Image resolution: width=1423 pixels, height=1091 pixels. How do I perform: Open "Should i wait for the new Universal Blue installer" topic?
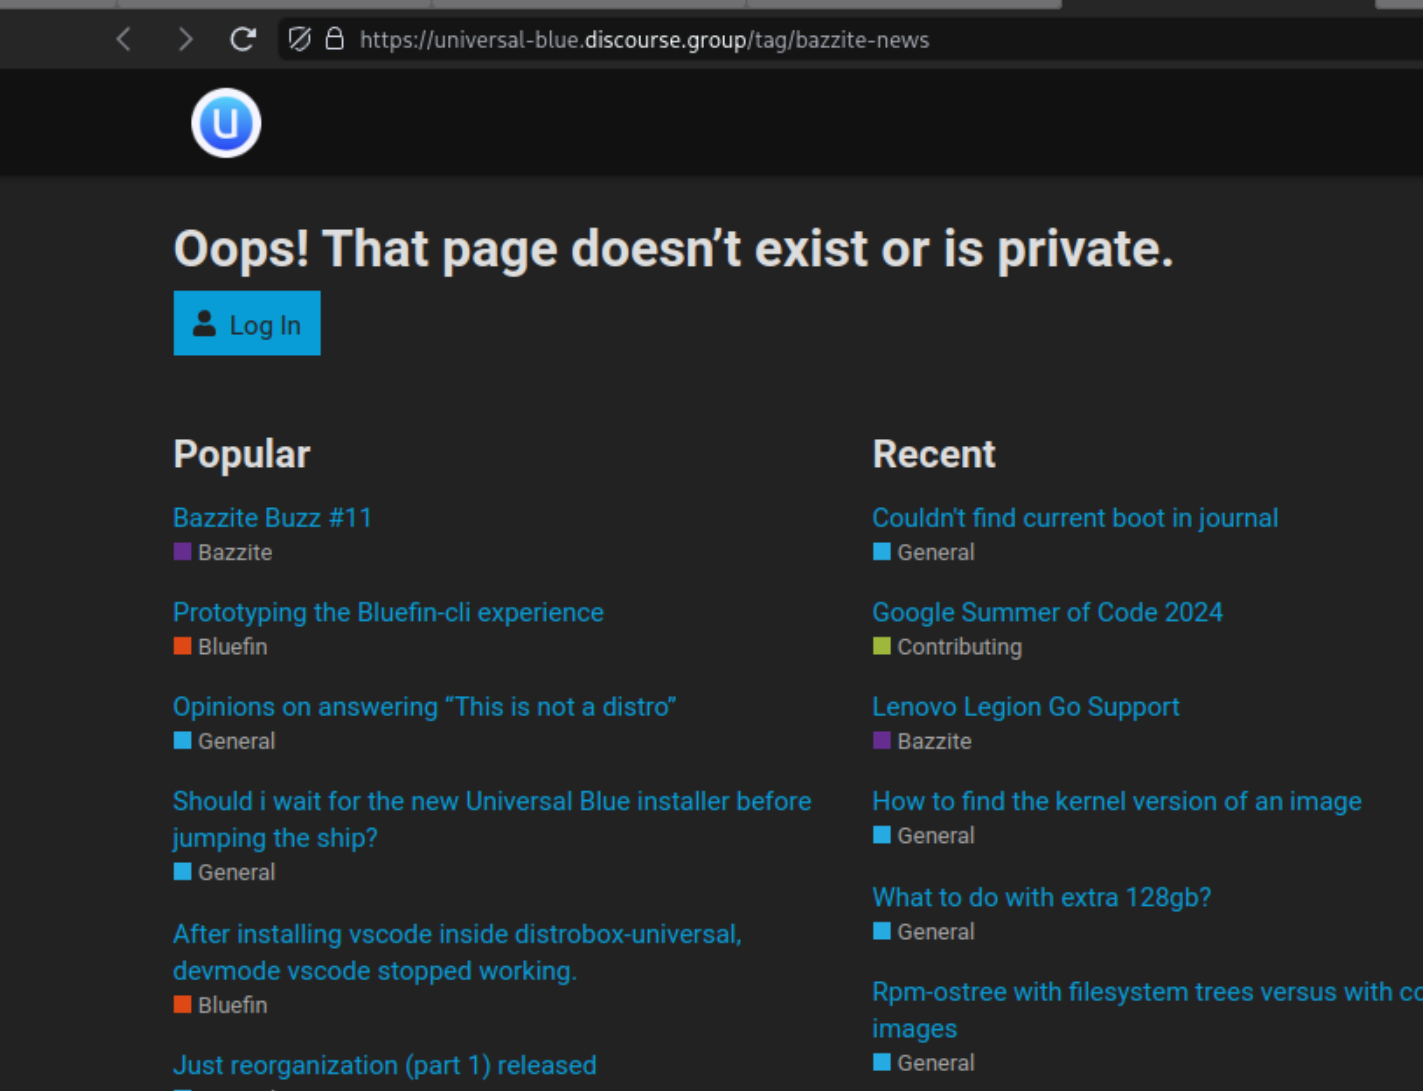click(x=492, y=819)
